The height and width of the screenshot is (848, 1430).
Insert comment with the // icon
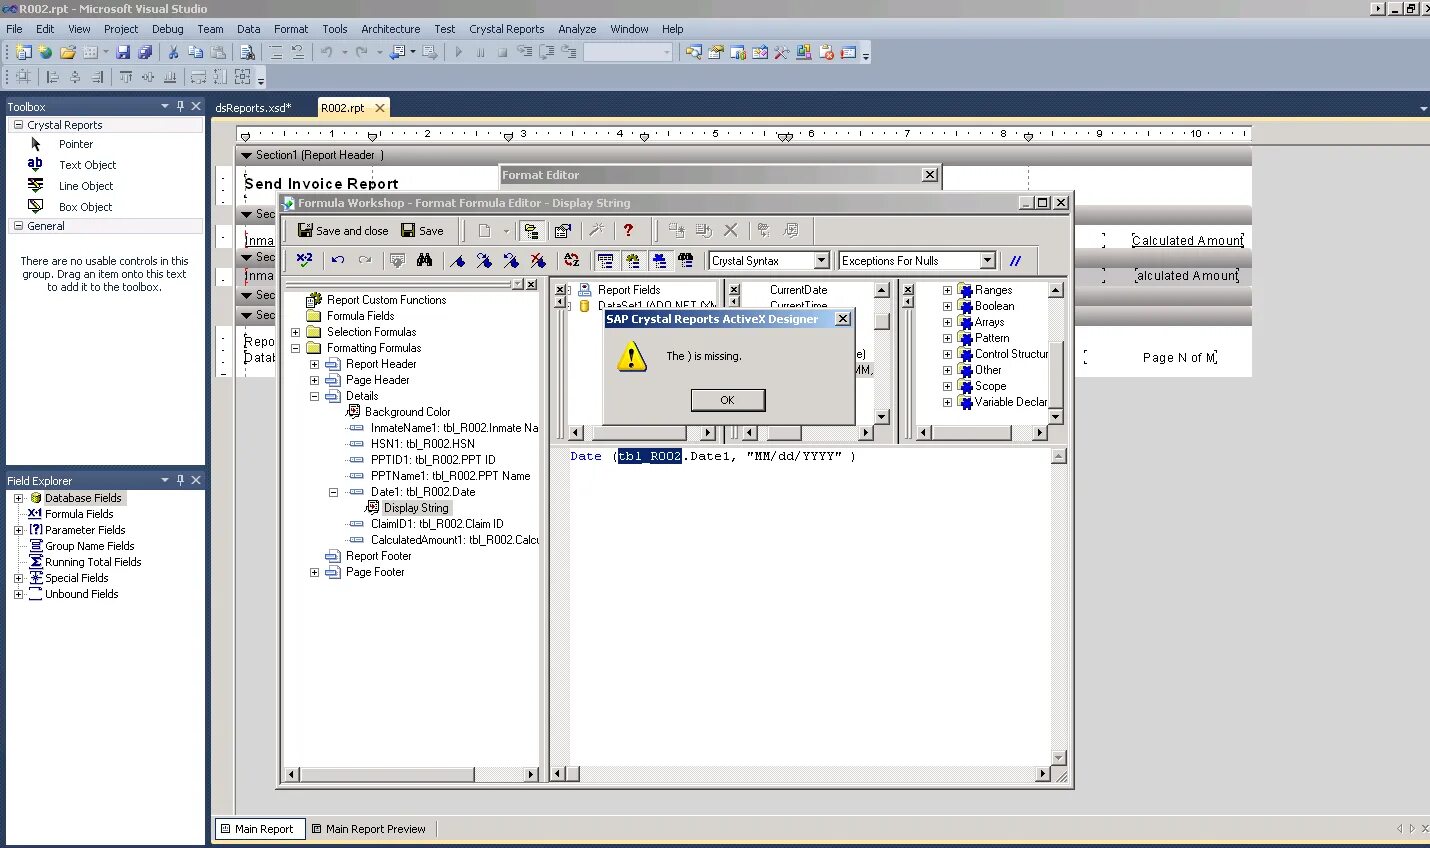[x=1015, y=260]
